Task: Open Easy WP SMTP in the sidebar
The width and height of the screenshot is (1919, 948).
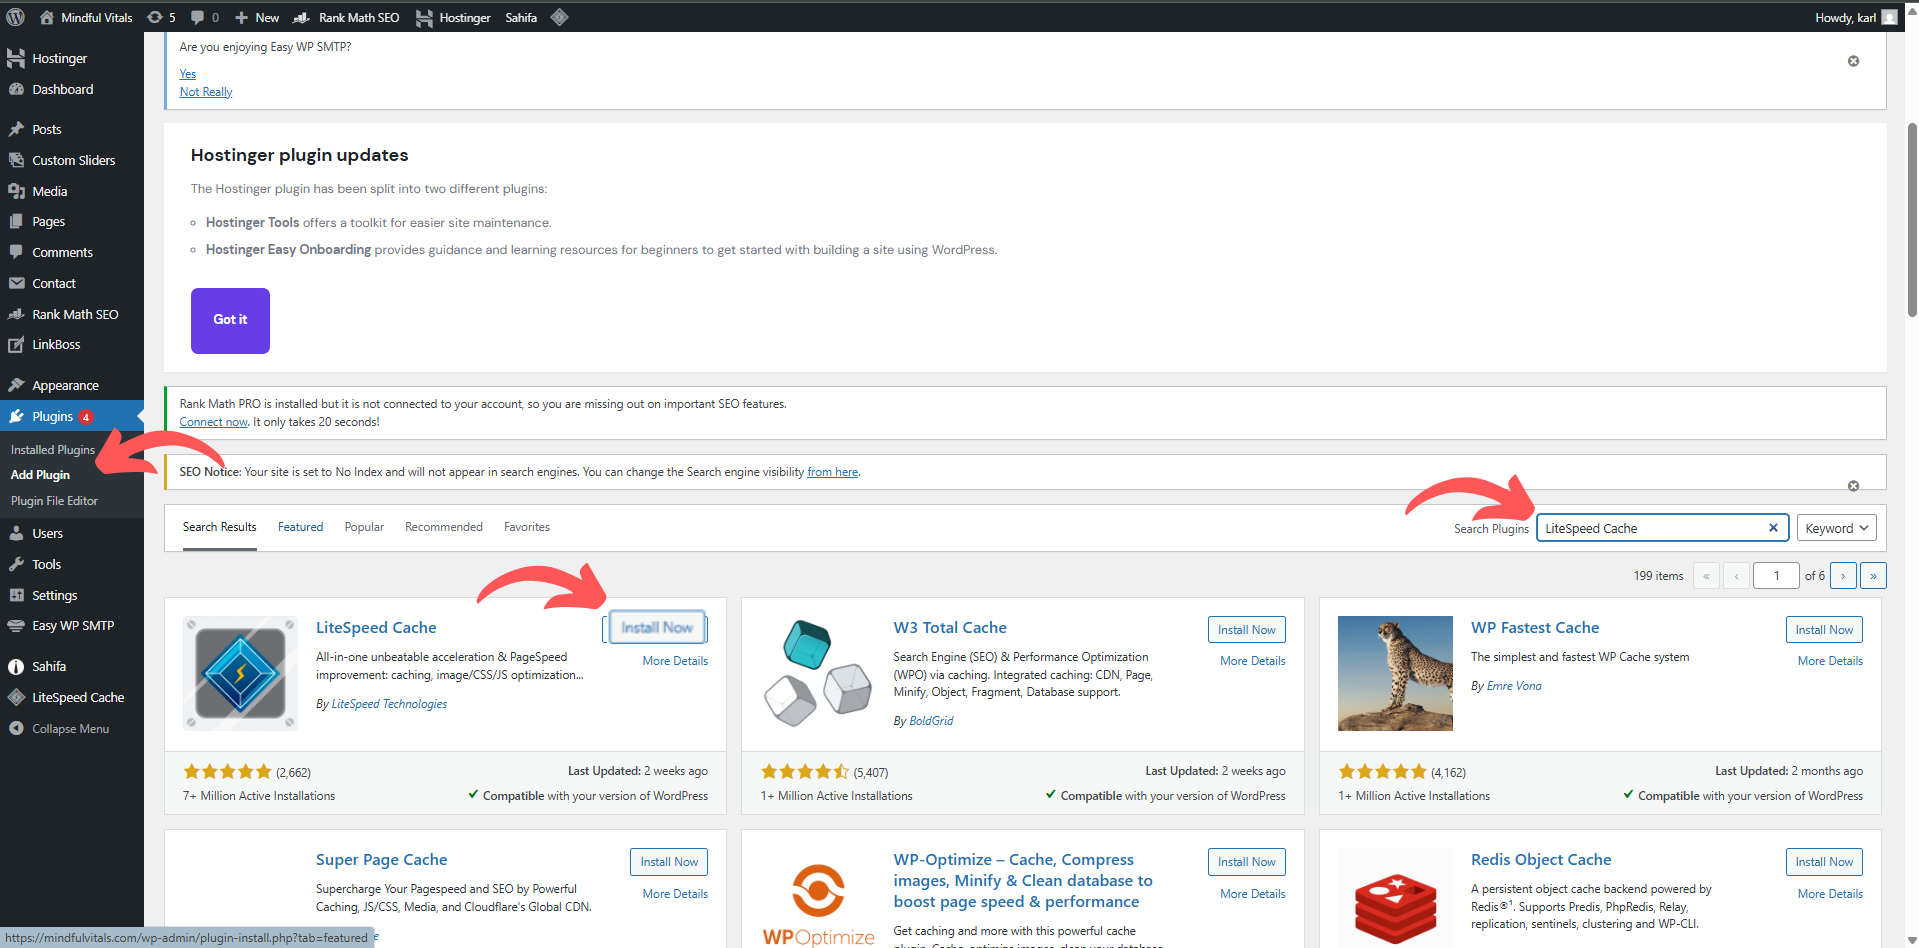Action: (x=72, y=625)
